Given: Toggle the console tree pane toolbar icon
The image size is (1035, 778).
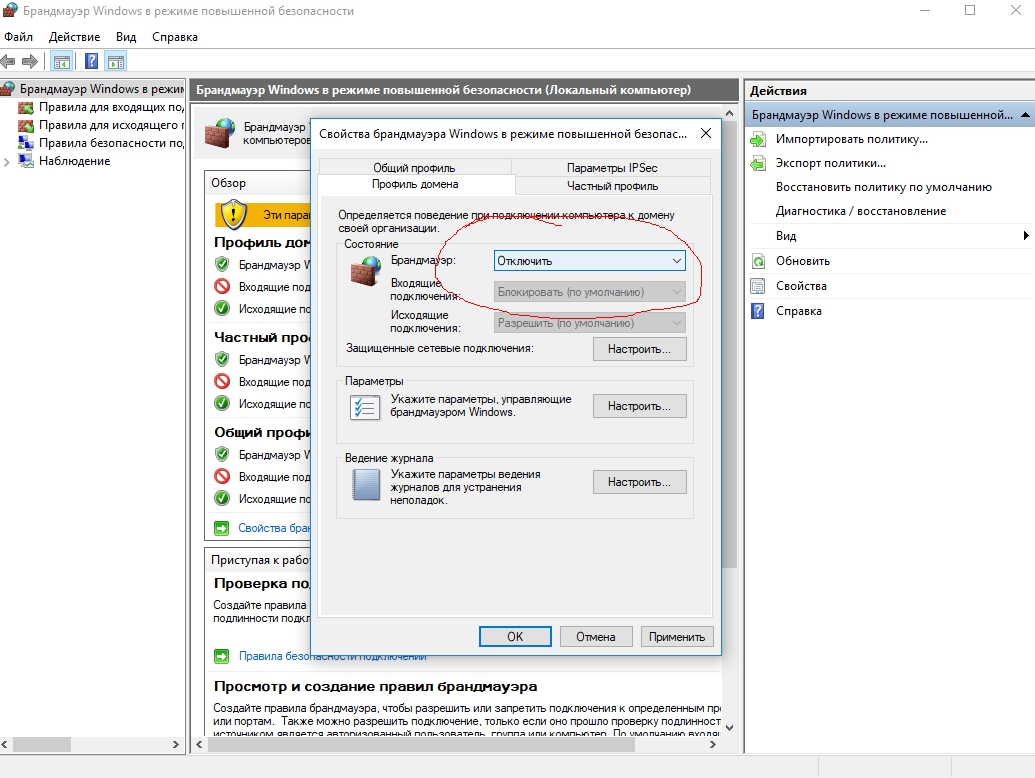Looking at the screenshot, I should (61, 62).
